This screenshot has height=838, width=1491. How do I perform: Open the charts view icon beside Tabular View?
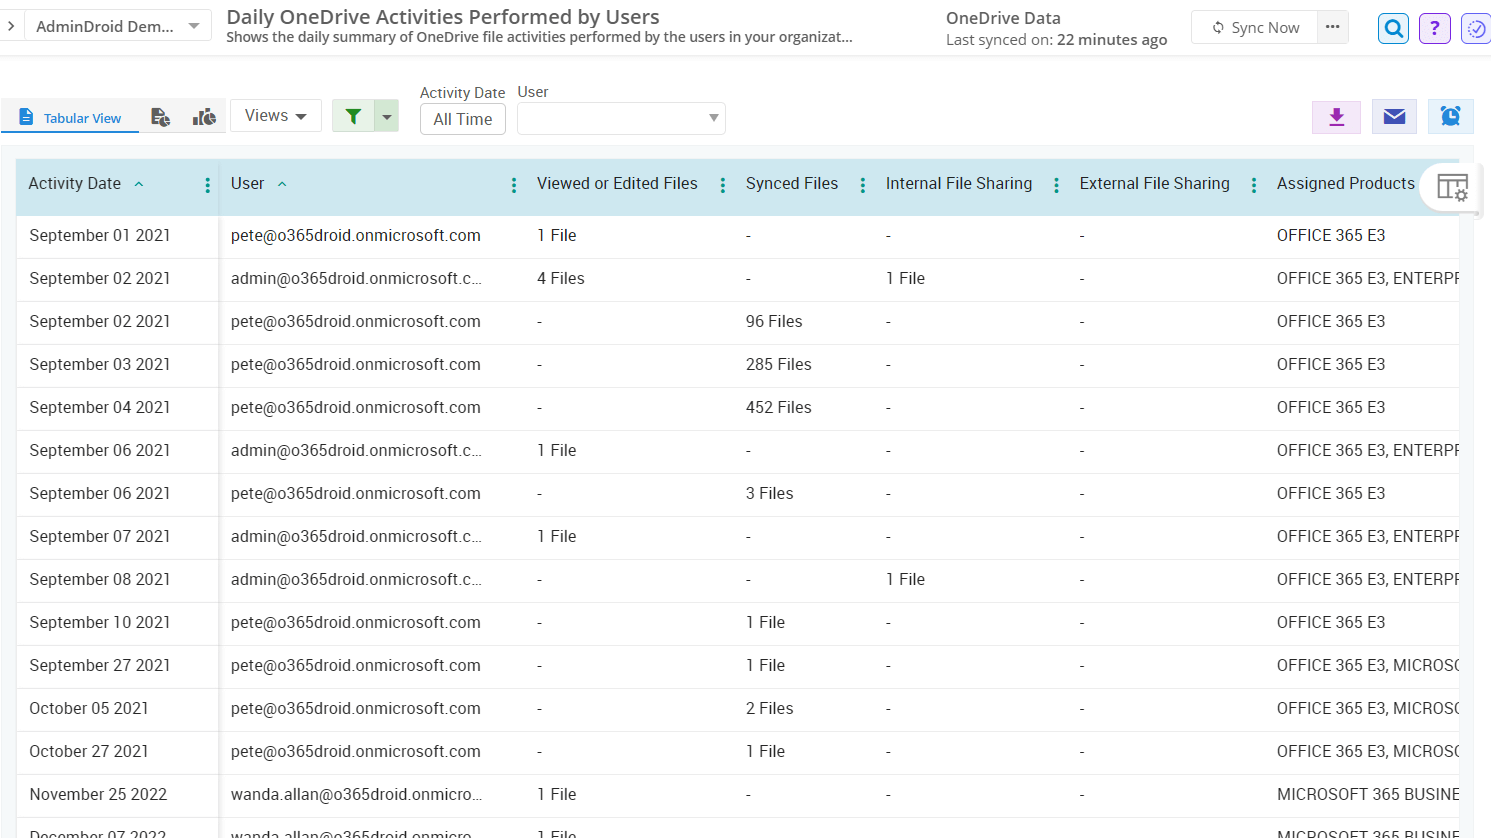point(203,116)
